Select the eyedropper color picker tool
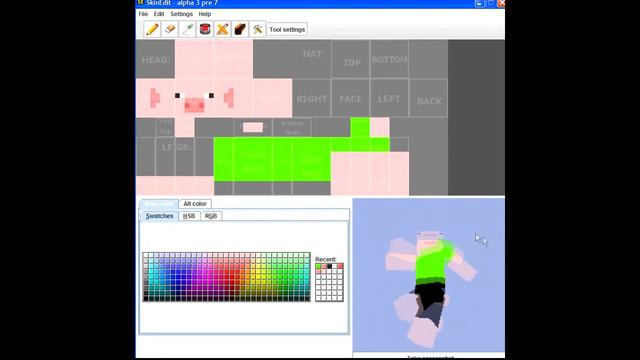The height and width of the screenshot is (360, 640). pos(187,29)
